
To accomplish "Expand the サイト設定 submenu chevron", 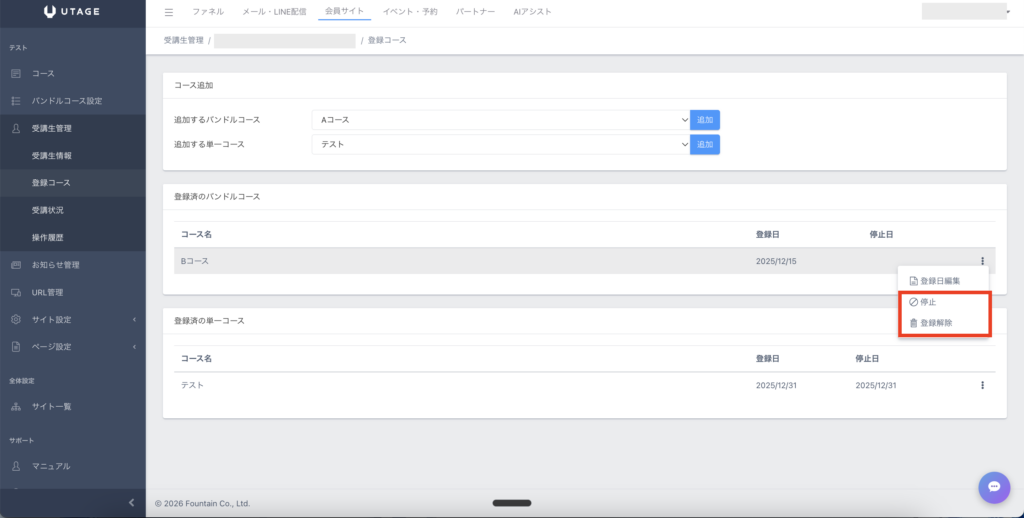I will pyautogui.click(x=135, y=320).
